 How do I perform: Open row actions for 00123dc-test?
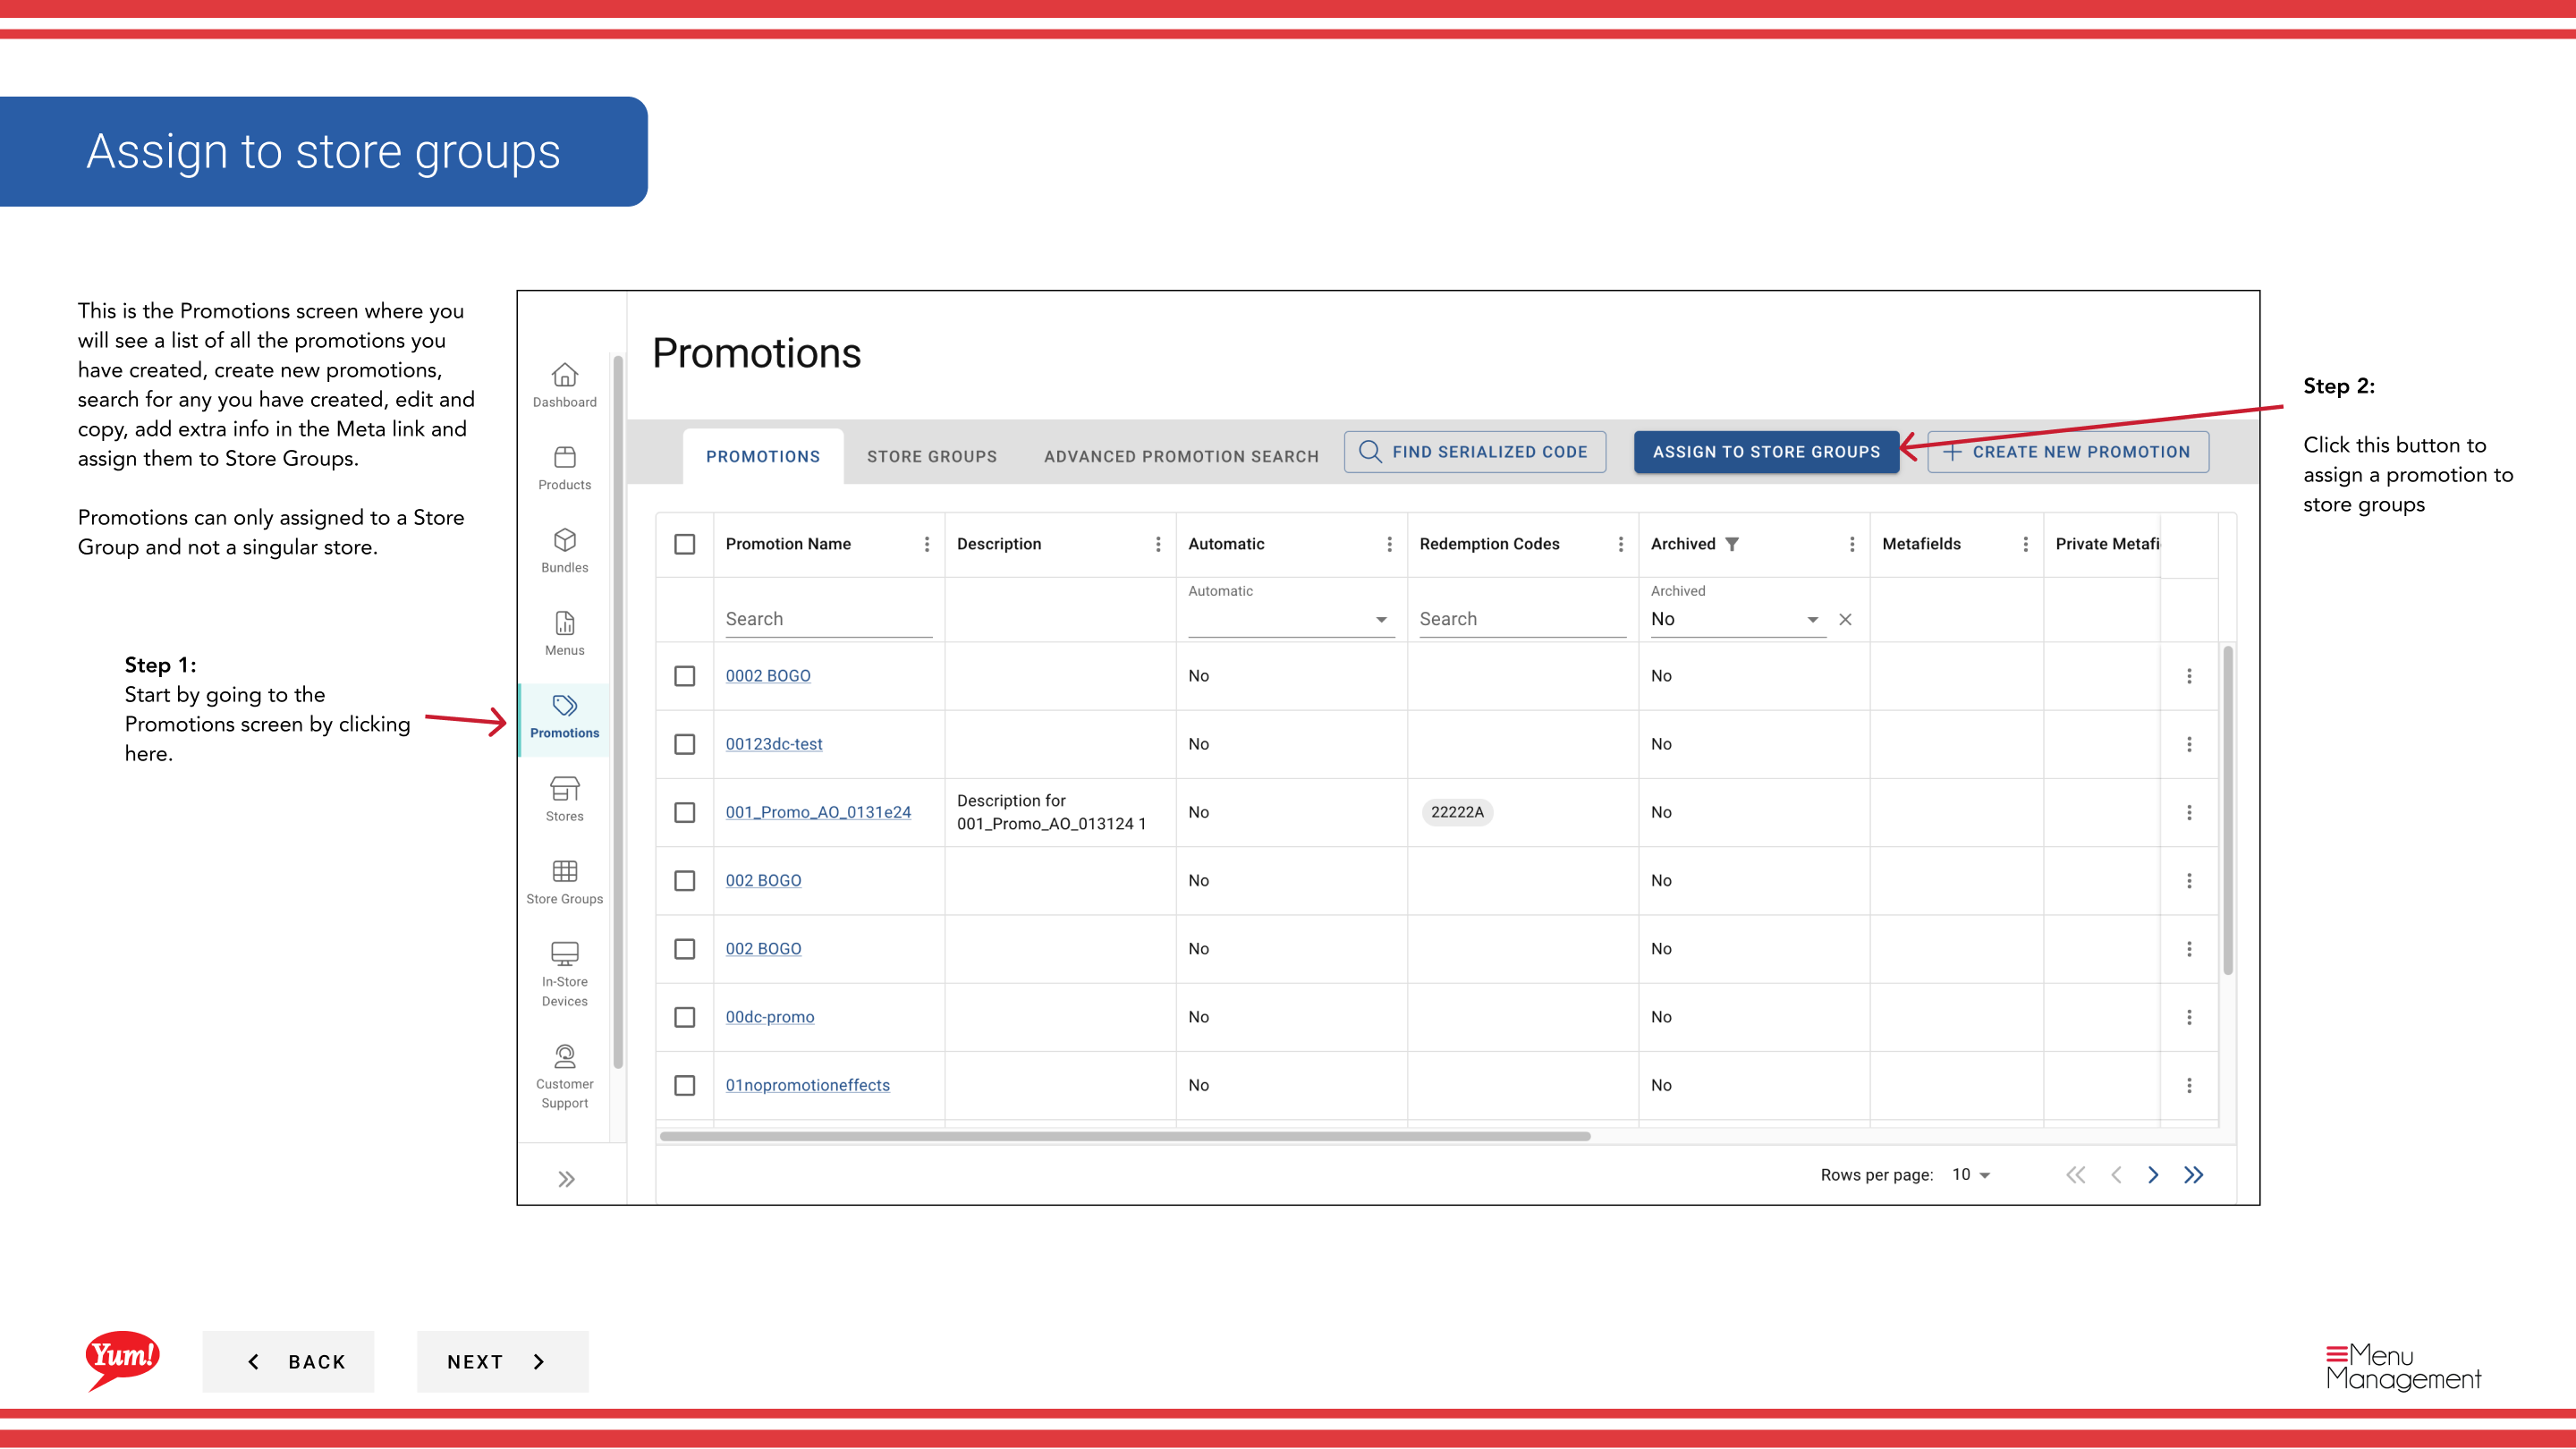pos(2189,744)
